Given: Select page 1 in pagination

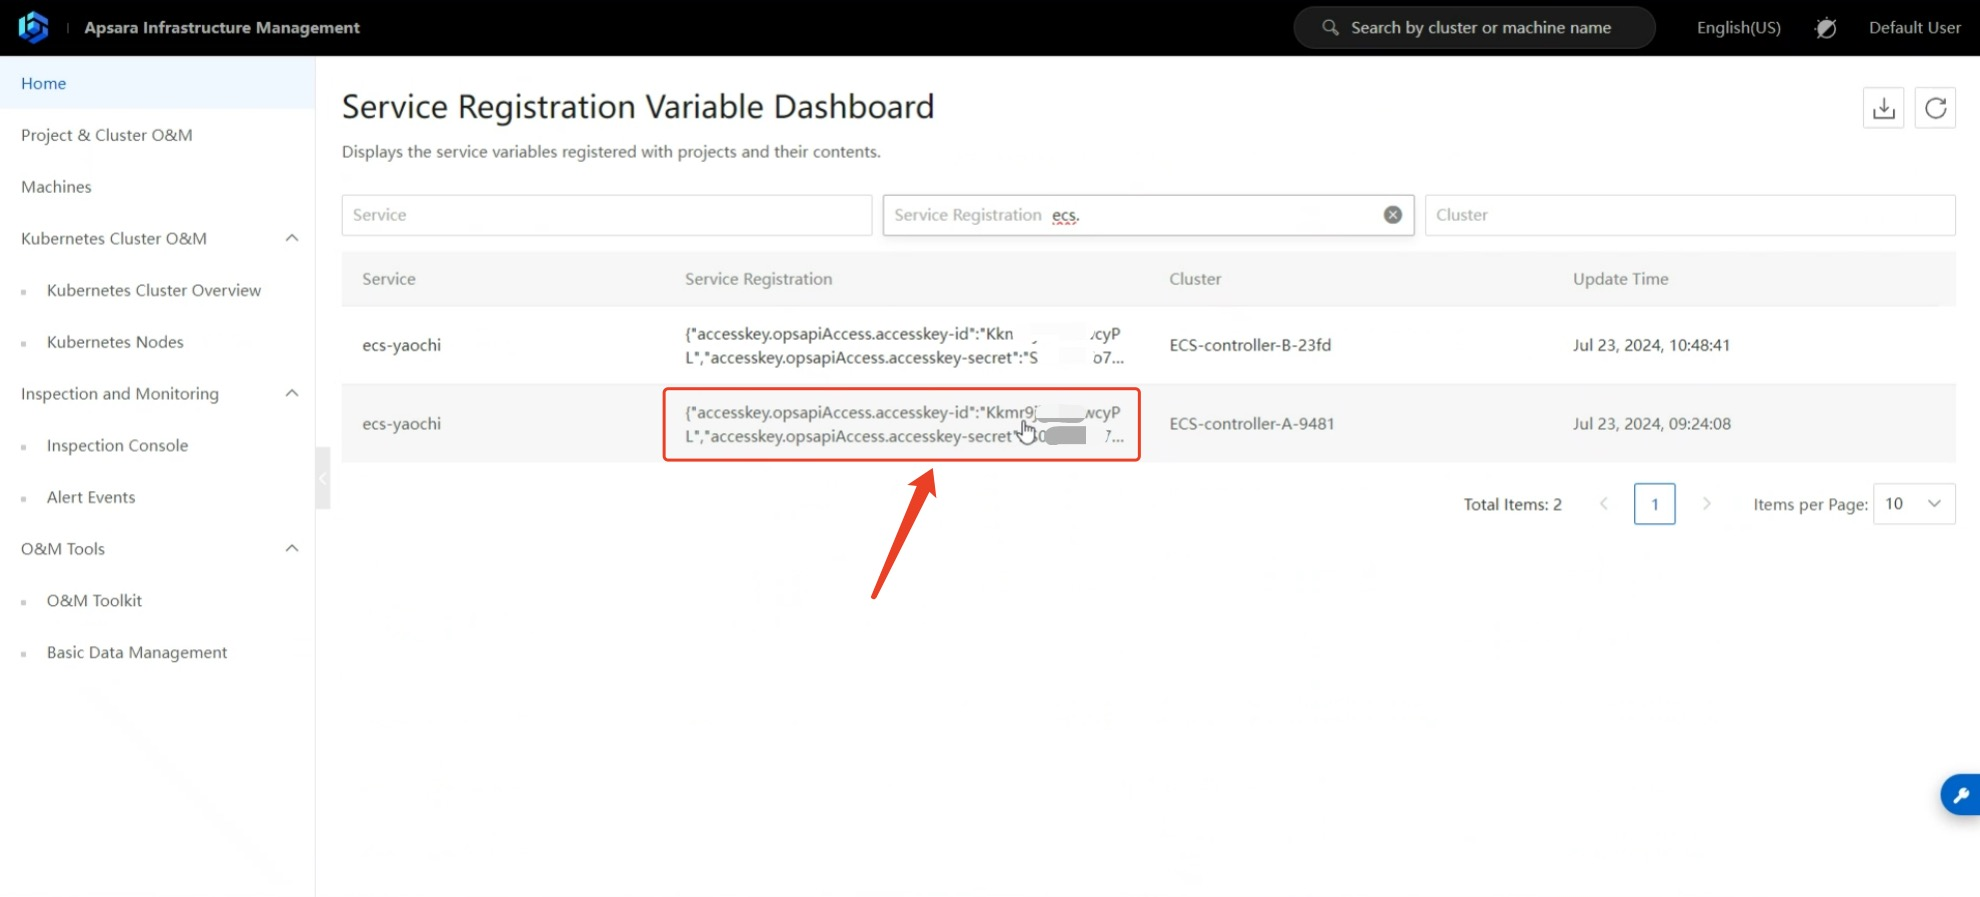Looking at the screenshot, I should [1654, 504].
